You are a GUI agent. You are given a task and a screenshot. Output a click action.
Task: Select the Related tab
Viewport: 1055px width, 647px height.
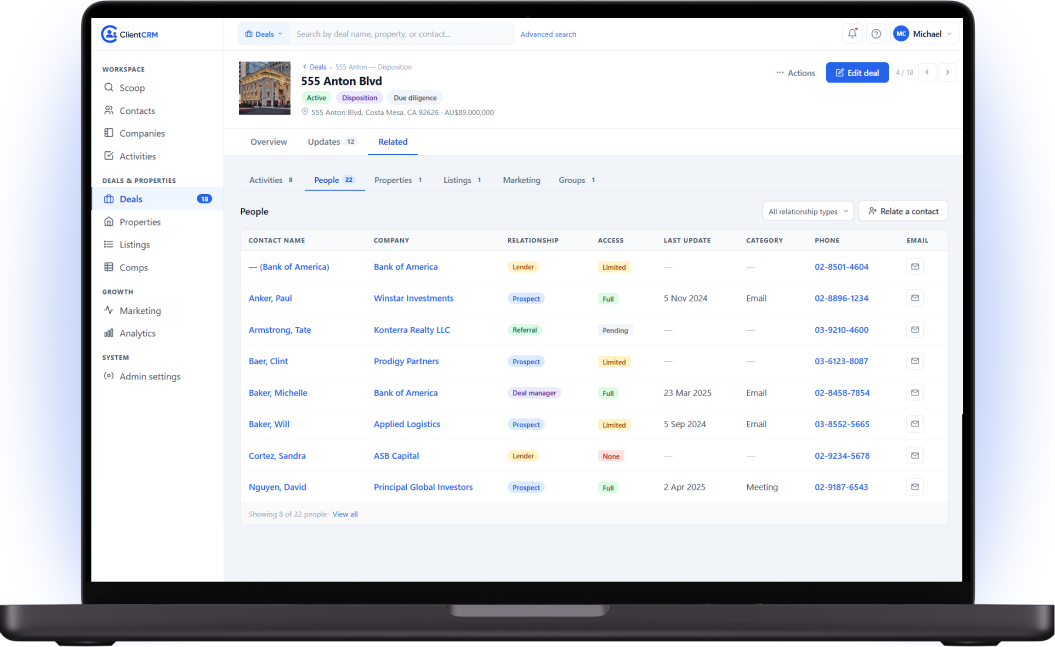[393, 142]
